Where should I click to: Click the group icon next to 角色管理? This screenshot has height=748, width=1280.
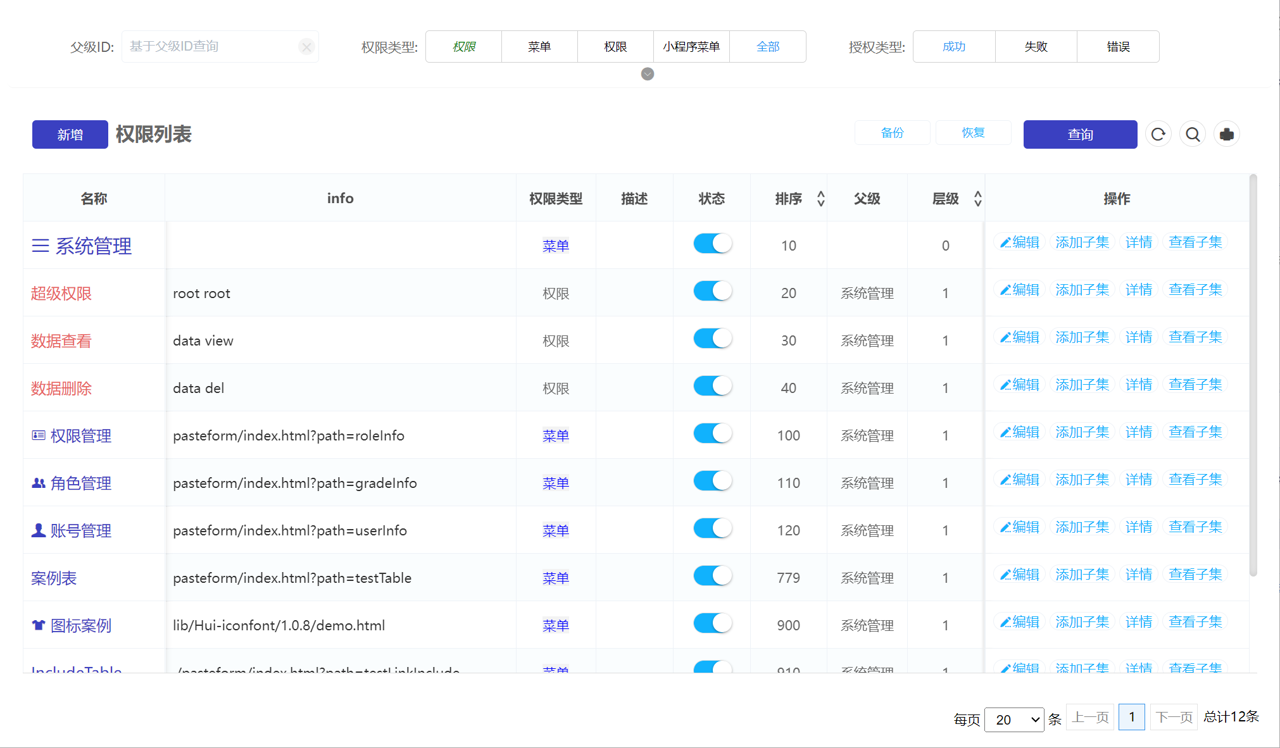coord(38,483)
